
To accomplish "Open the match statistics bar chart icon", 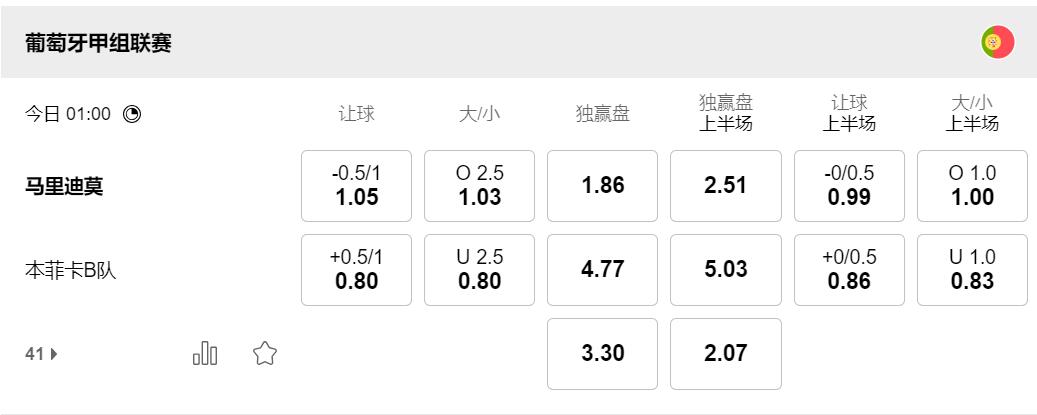I will [205, 353].
